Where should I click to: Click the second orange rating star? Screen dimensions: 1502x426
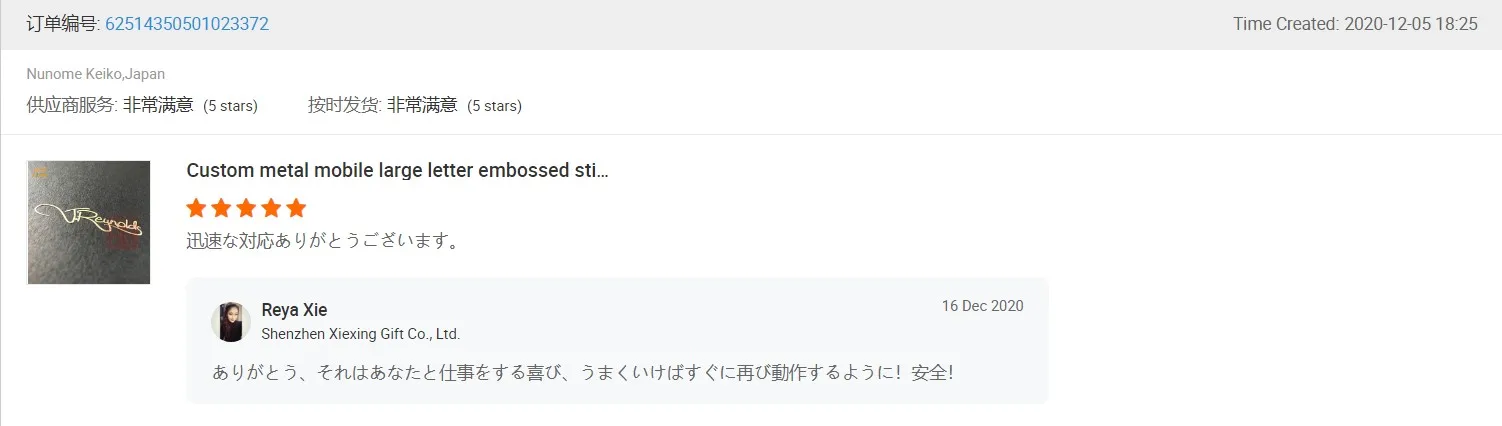pyautogui.click(x=221, y=208)
